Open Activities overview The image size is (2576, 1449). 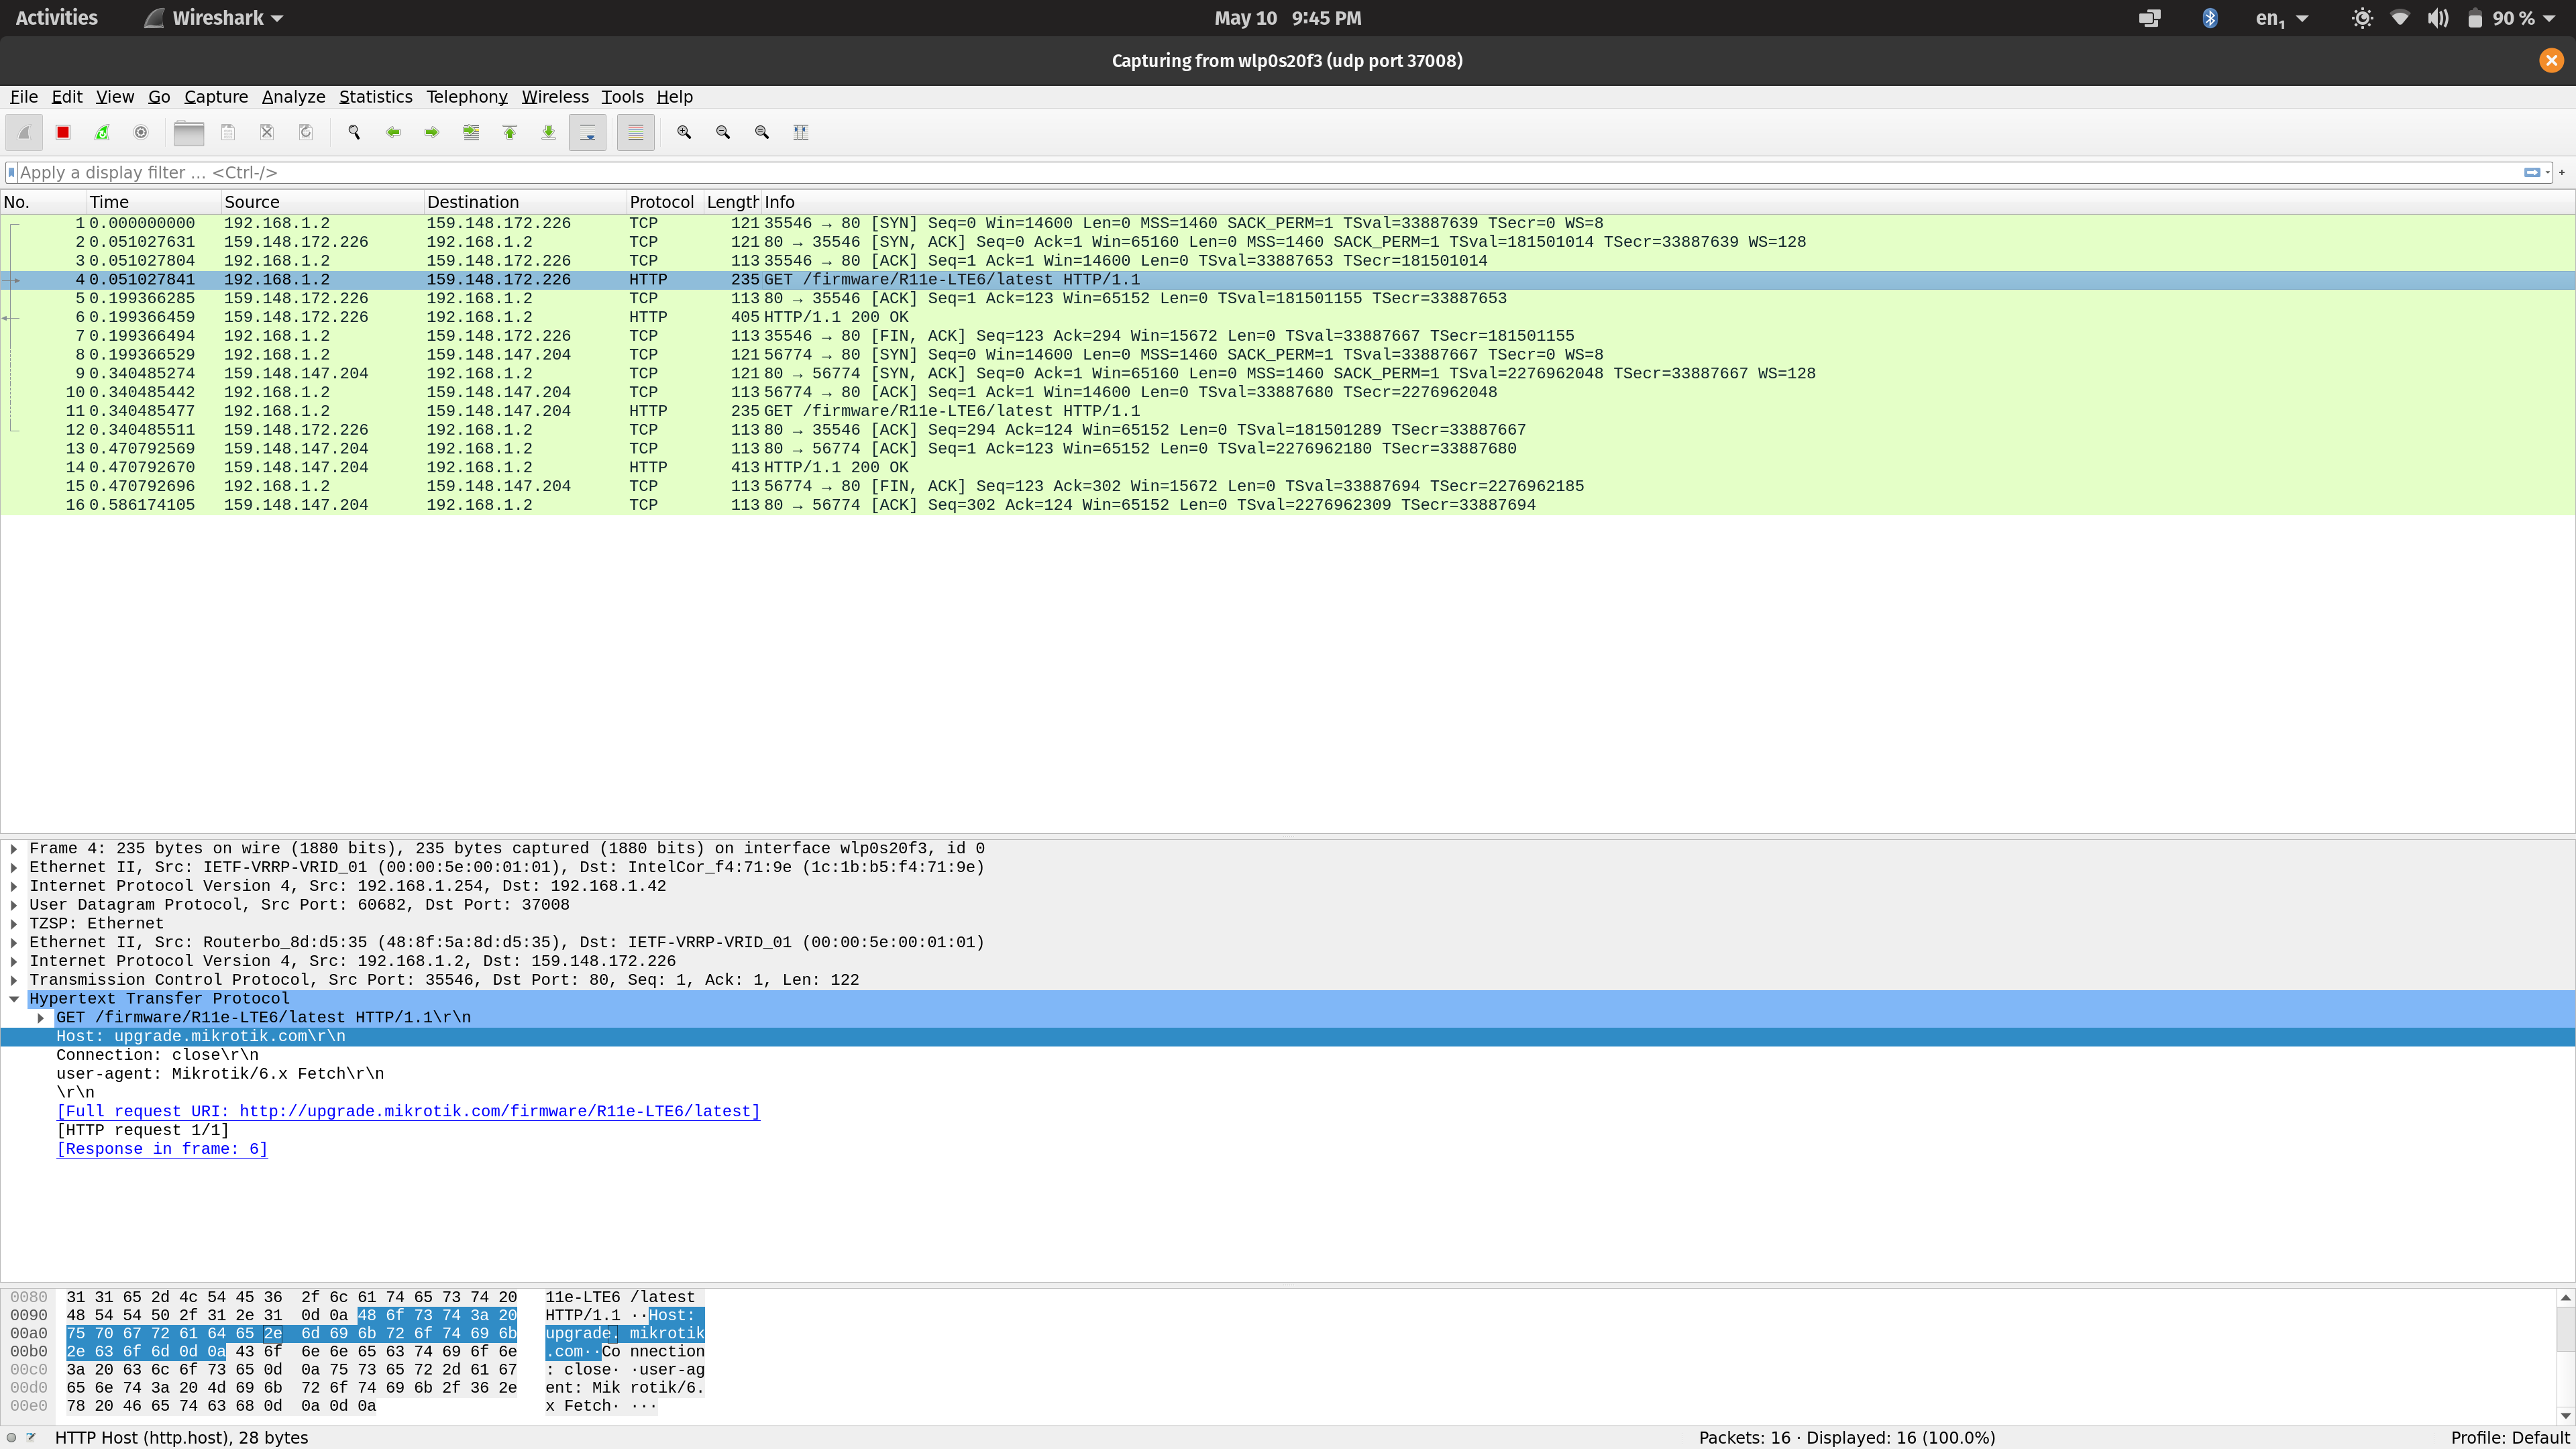56,18
